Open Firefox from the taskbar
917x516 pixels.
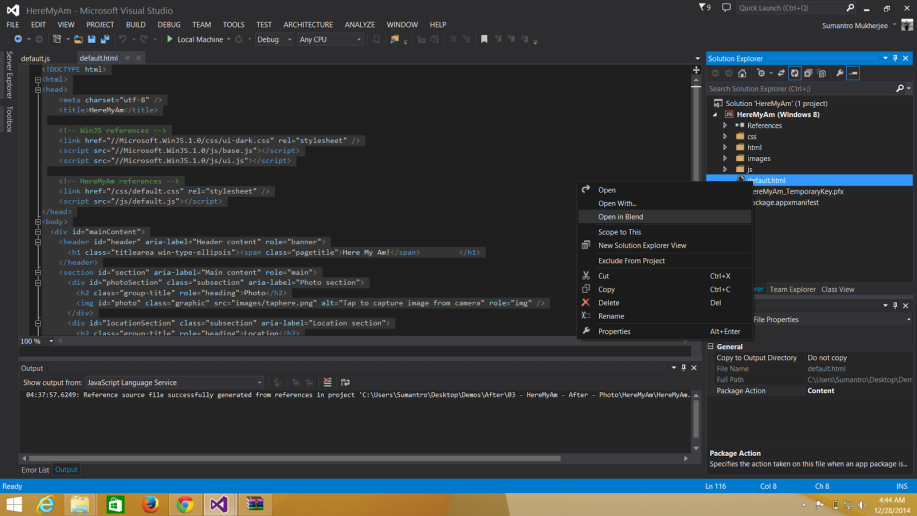point(150,504)
